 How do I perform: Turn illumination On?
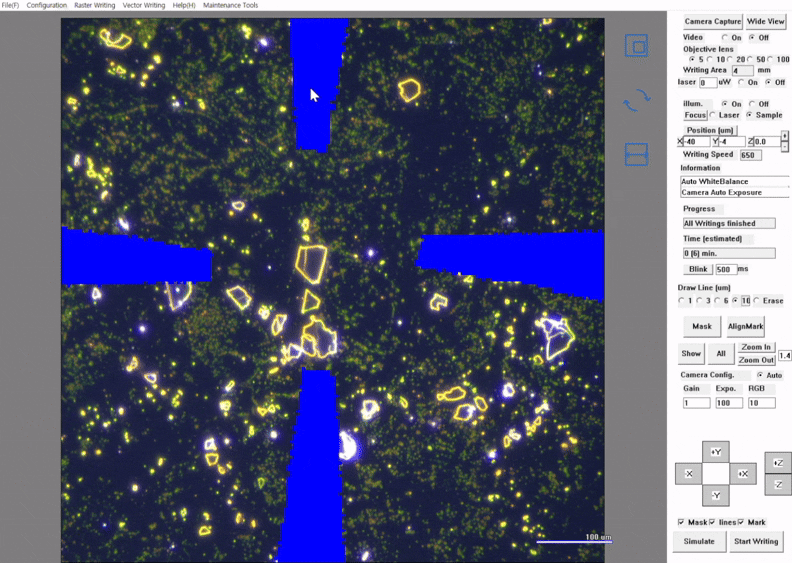[725, 104]
